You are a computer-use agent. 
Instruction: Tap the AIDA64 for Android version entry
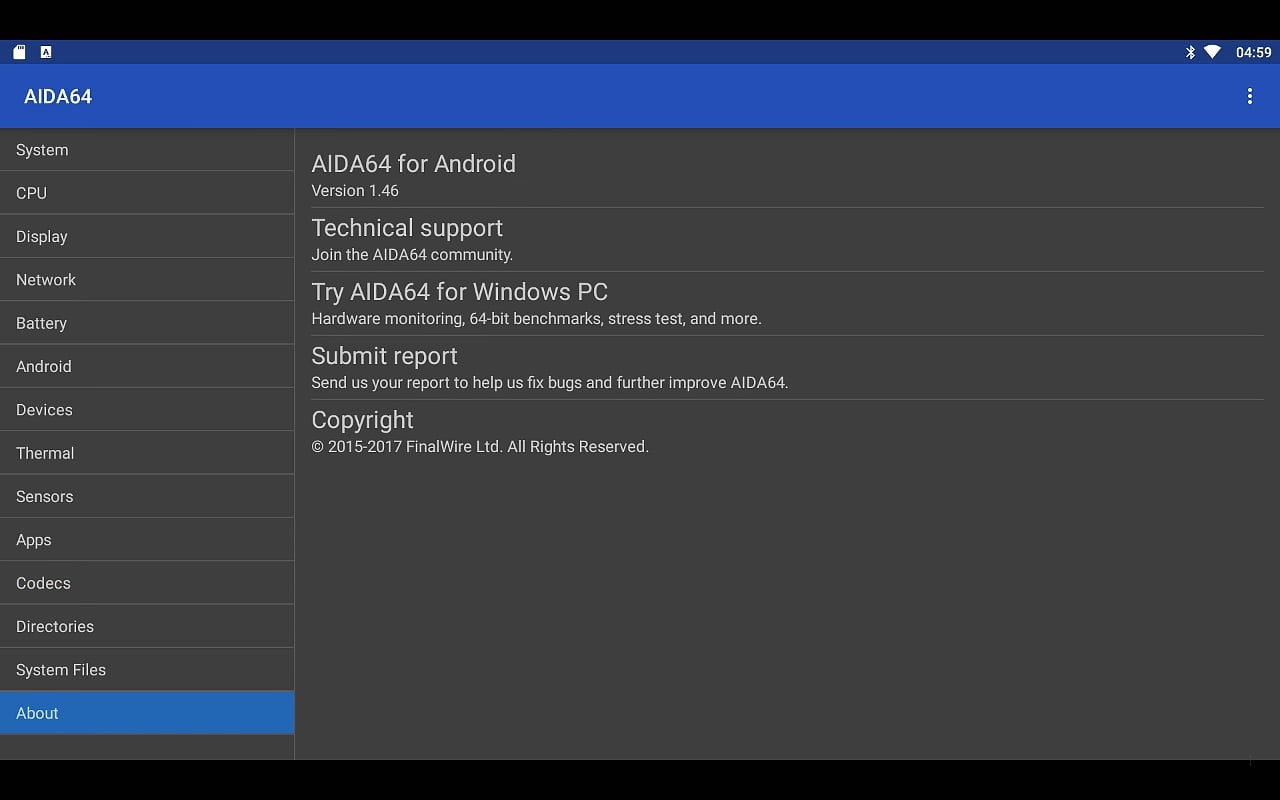tap(787, 176)
